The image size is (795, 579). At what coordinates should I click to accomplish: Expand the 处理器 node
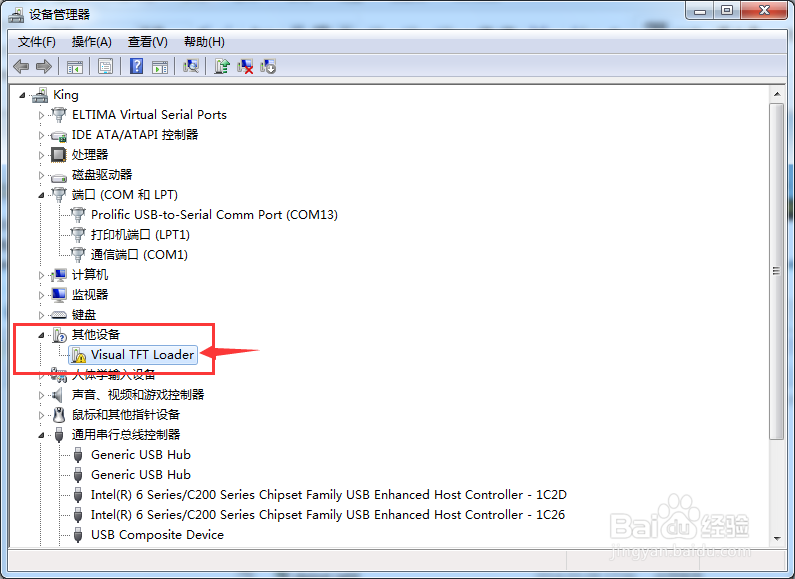click(41, 155)
